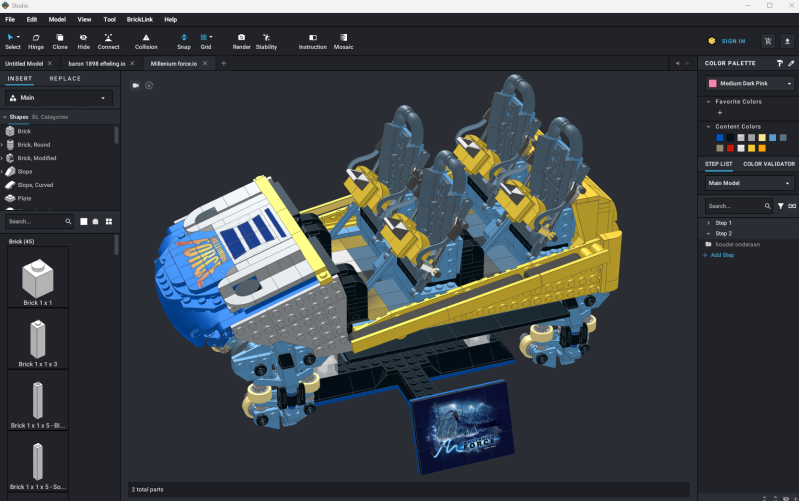
Task: Launch the Mosaic tool
Action: click(343, 41)
